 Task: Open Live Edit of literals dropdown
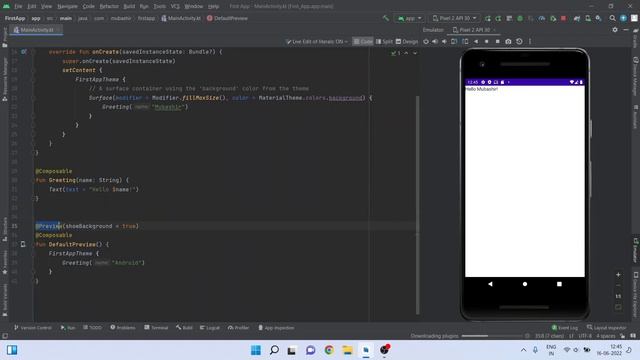click(x=317, y=42)
